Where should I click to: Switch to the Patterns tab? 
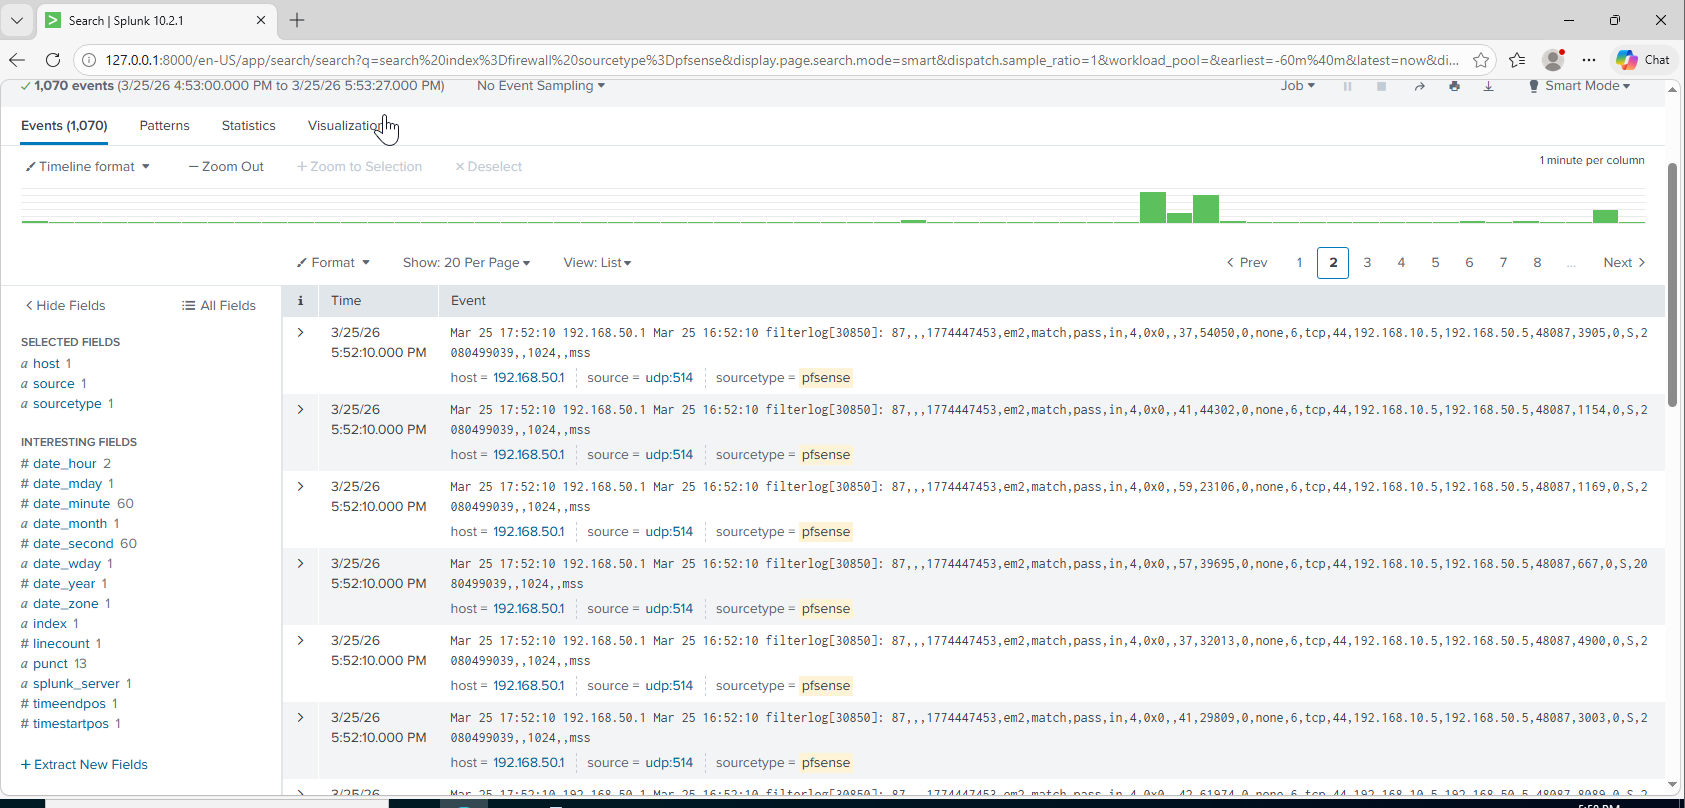164,126
